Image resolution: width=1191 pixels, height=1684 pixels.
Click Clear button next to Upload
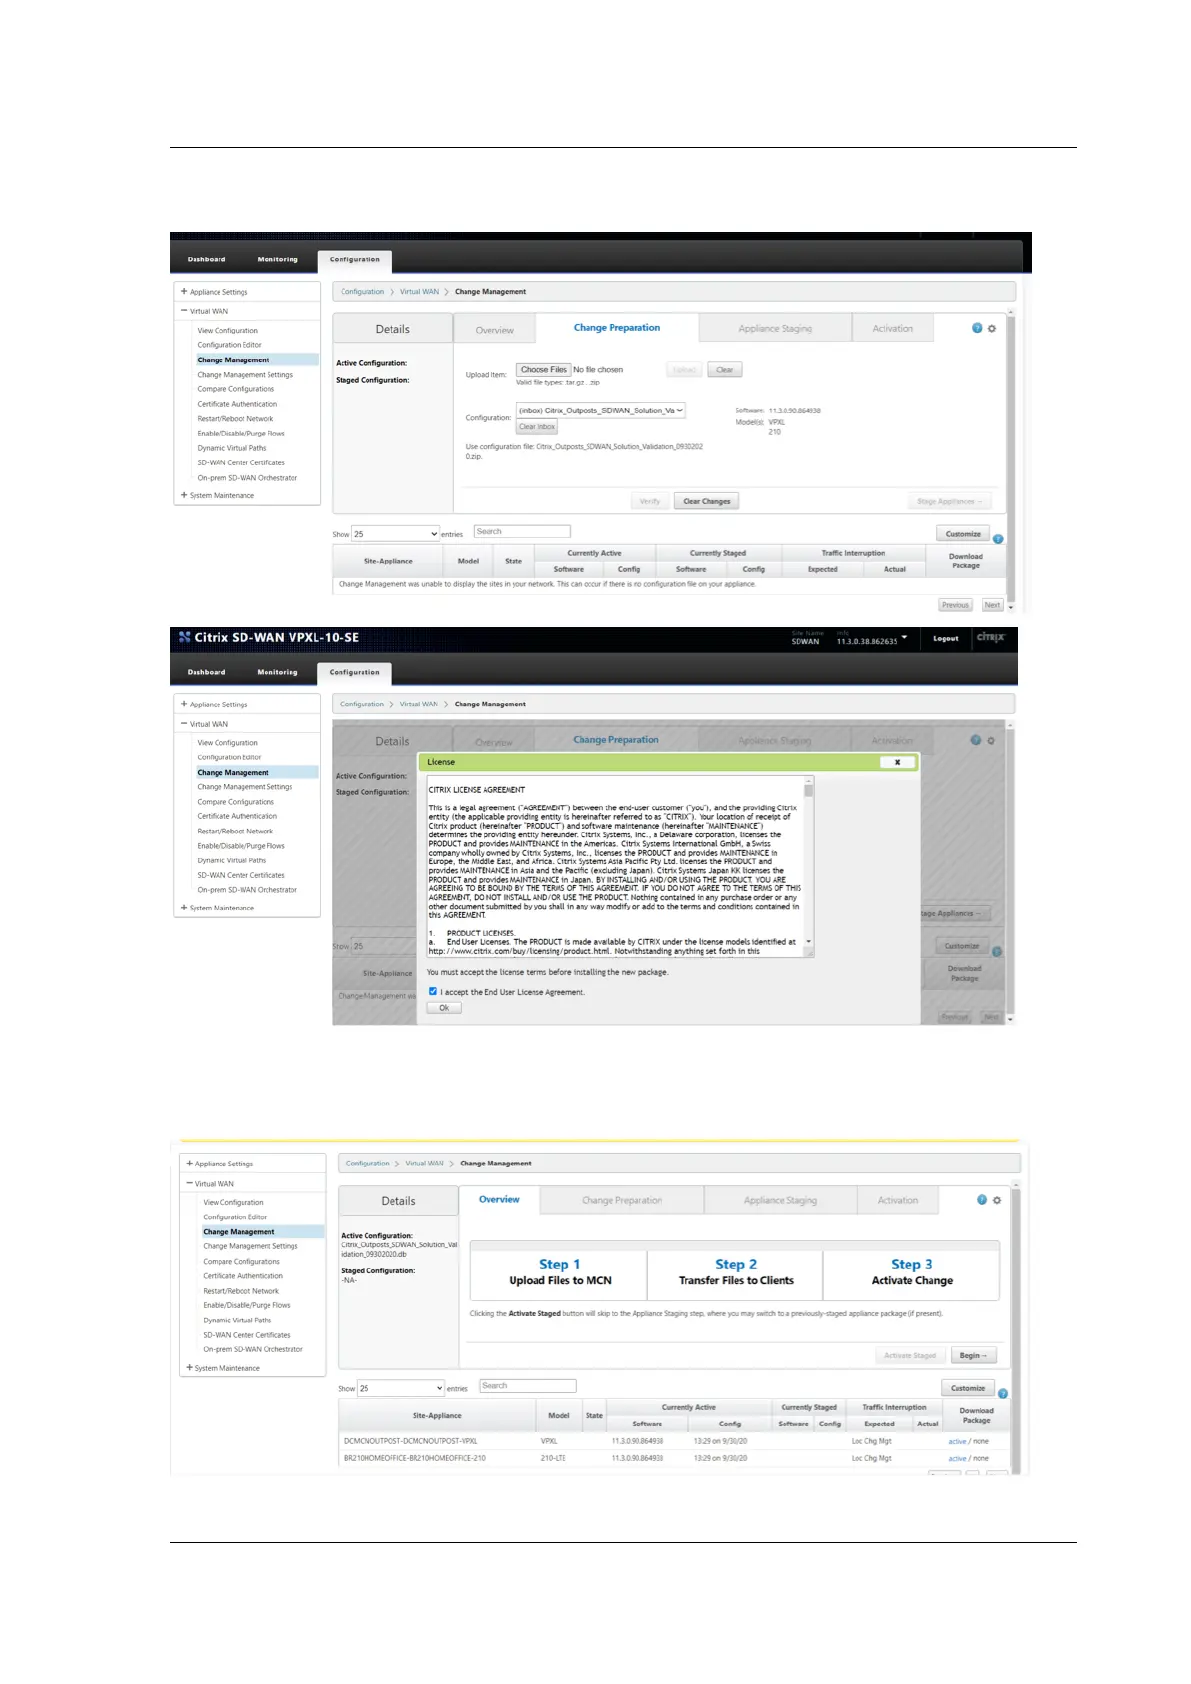coord(725,370)
